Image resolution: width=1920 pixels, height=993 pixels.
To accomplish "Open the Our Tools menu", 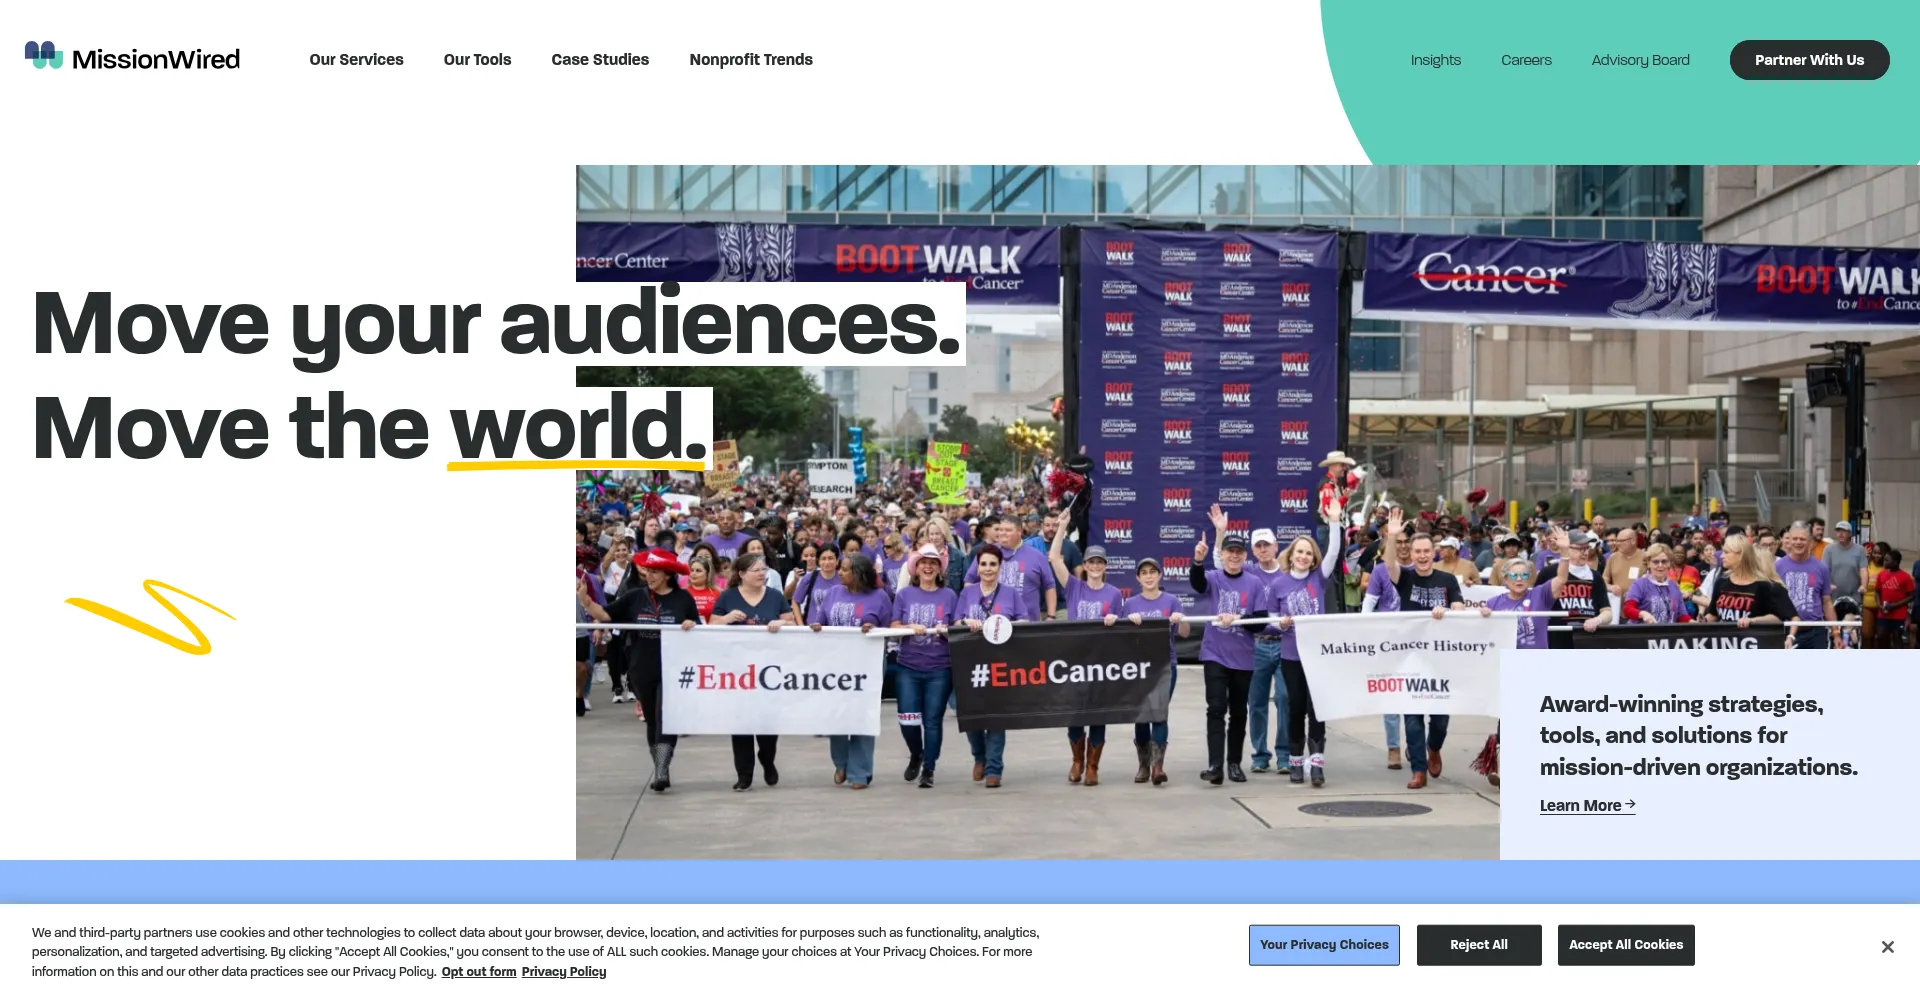I will 477,60.
